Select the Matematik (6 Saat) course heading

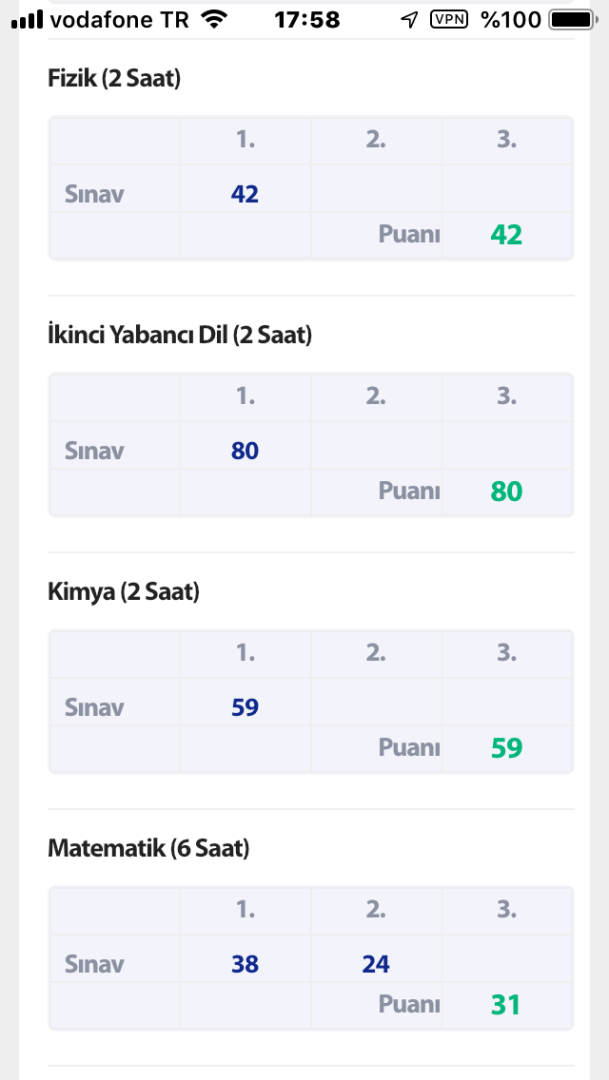[x=148, y=849]
